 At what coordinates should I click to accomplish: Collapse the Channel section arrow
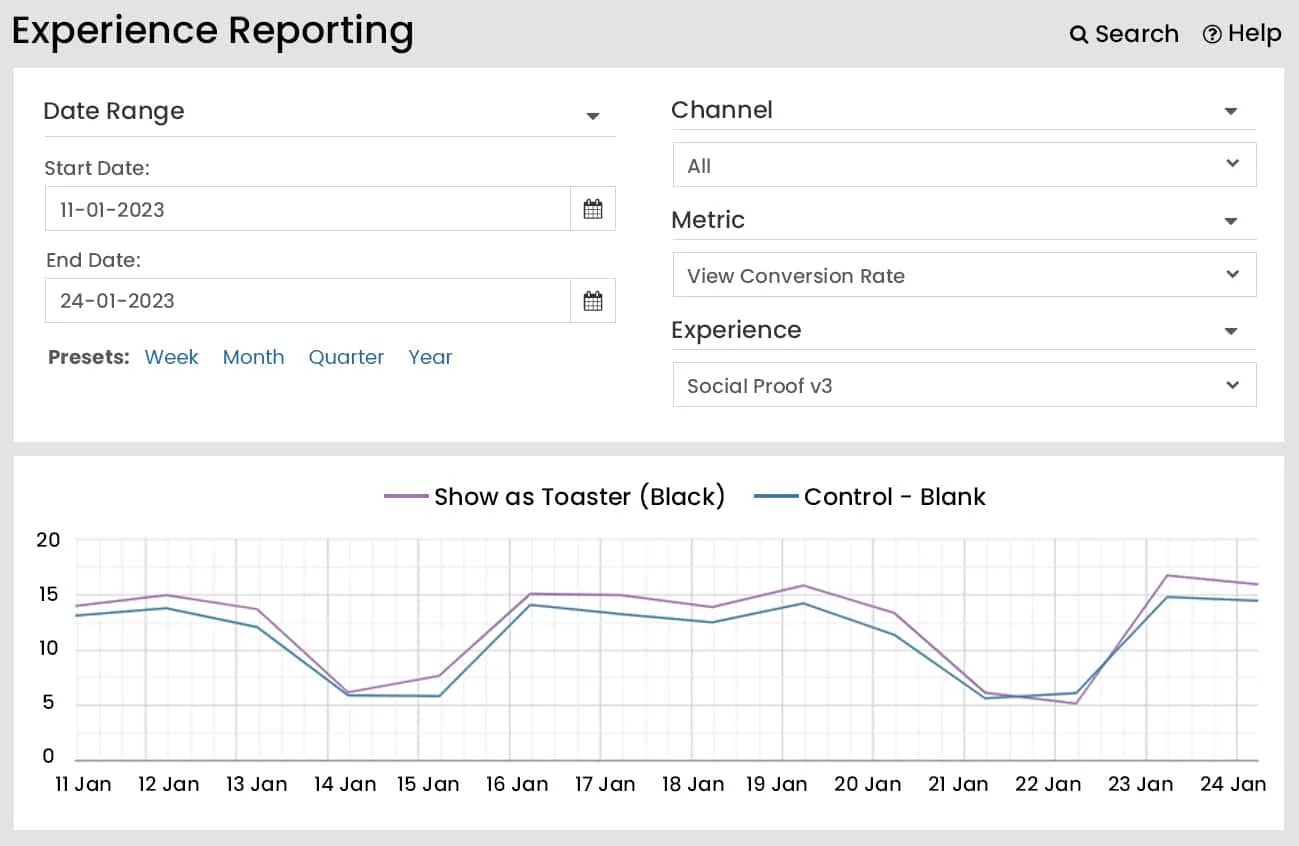pos(1231,111)
